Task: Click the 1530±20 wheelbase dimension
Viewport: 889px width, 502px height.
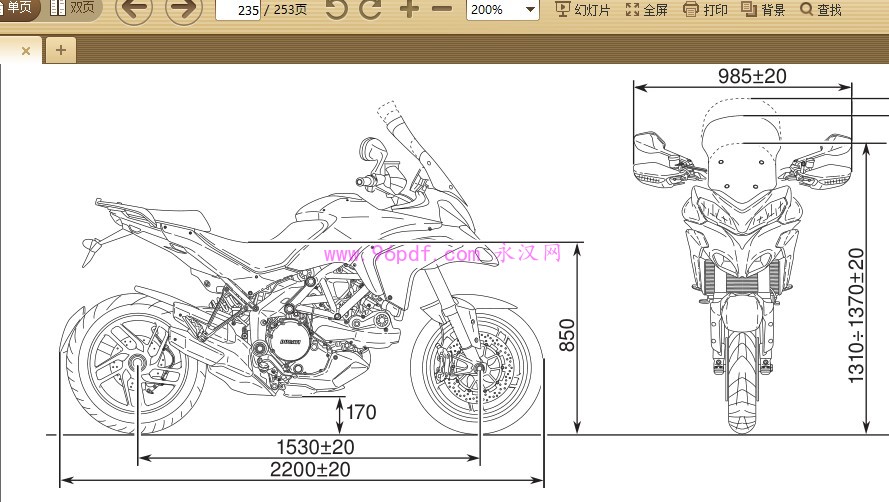Action: click(315, 447)
